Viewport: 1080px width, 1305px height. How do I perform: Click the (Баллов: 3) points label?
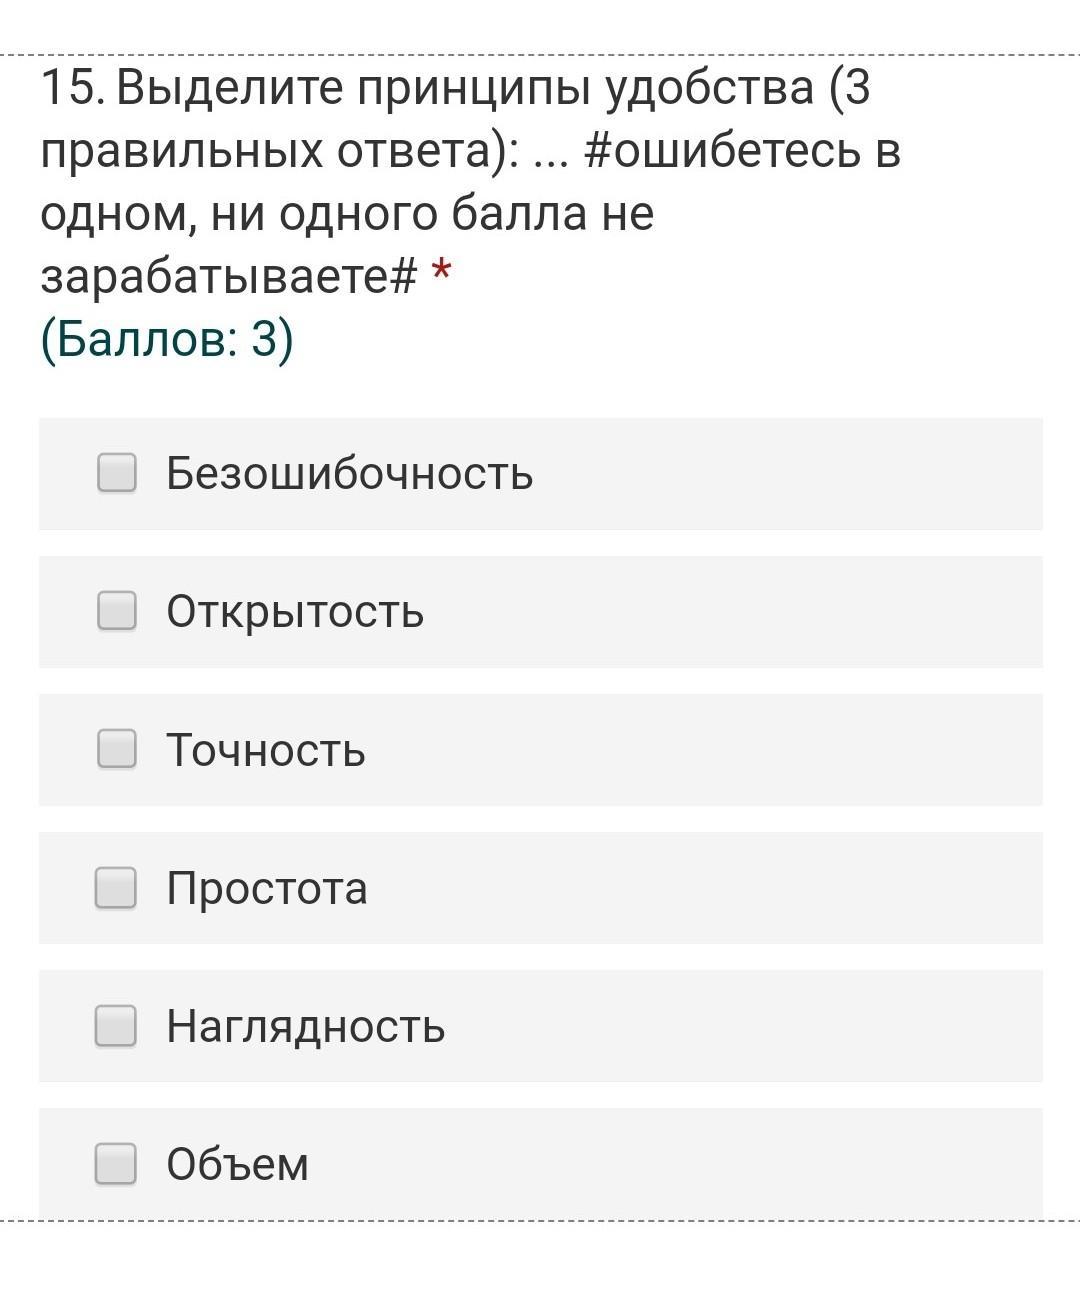tap(167, 339)
